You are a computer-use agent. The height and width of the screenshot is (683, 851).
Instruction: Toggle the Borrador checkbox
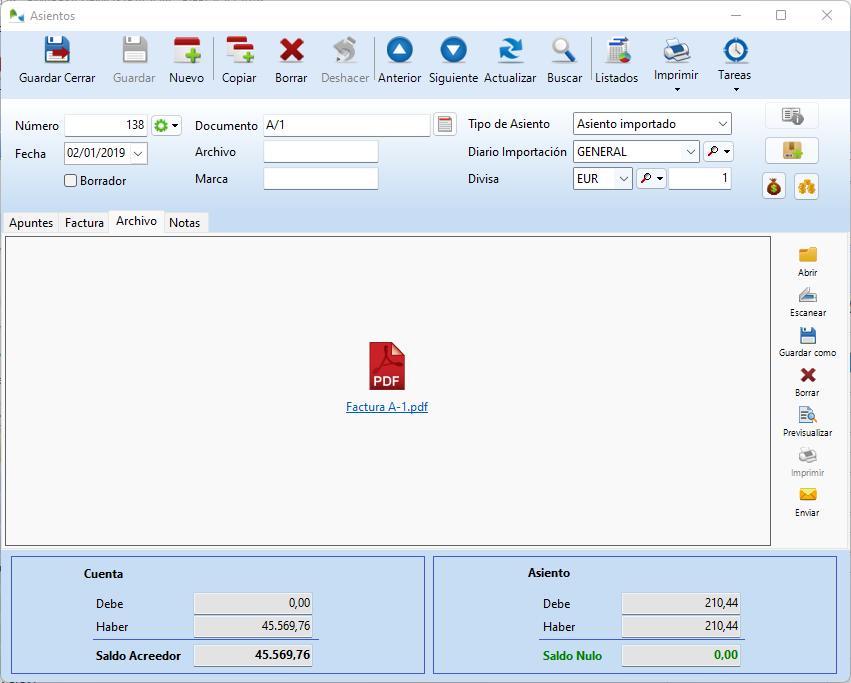(71, 181)
